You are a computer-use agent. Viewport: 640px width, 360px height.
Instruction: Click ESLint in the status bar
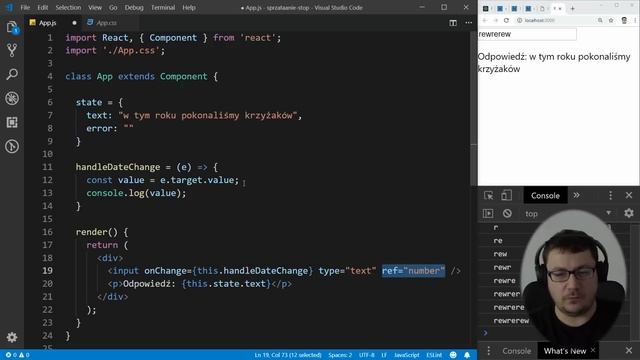coord(434,355)
